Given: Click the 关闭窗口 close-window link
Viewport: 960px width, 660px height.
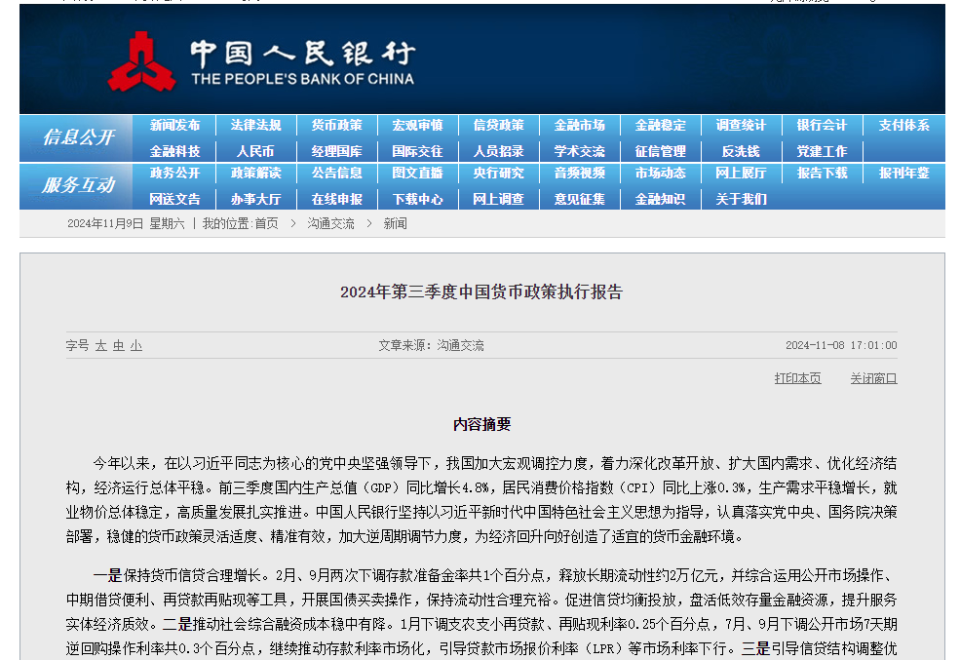Looking at the screenshot, I should pos(875,378).
